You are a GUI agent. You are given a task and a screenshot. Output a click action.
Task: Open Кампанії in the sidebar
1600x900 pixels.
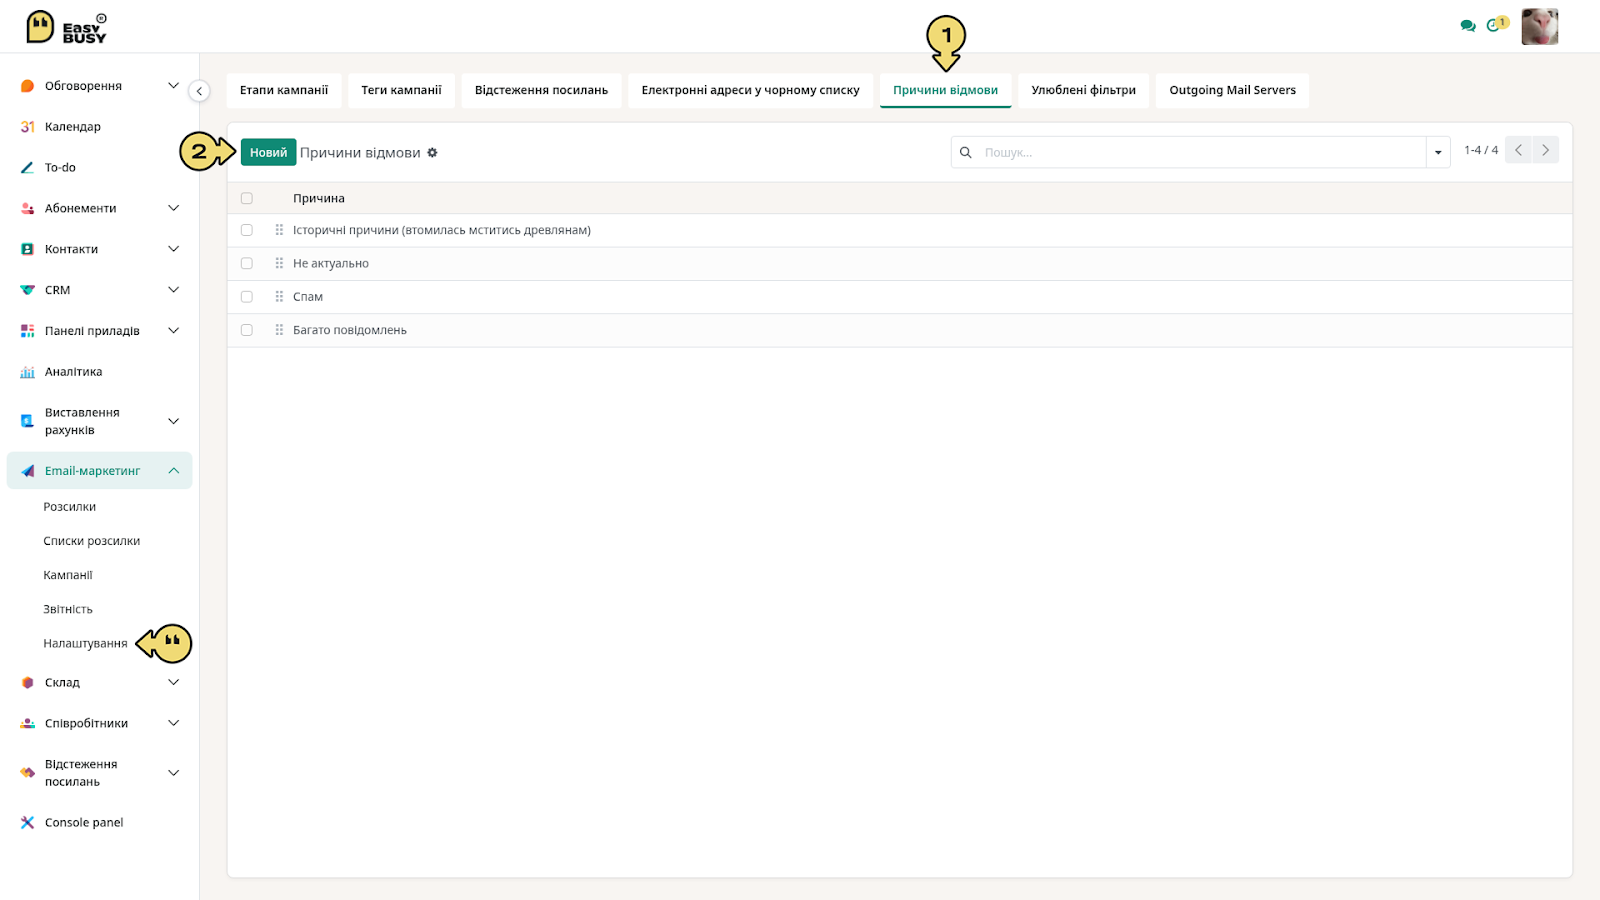point(68,575)
